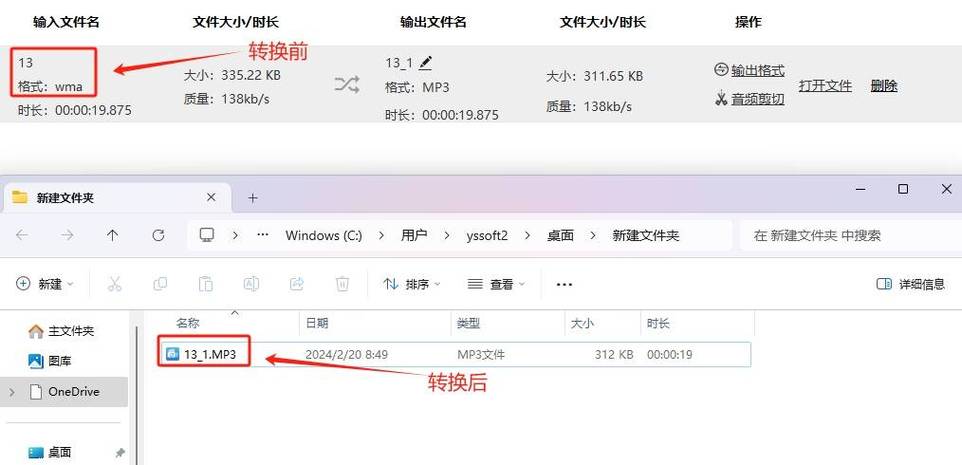This screenshot has height=465, width=962.
Task: Click the Paste toolbar icon
Action: (206, 284)
